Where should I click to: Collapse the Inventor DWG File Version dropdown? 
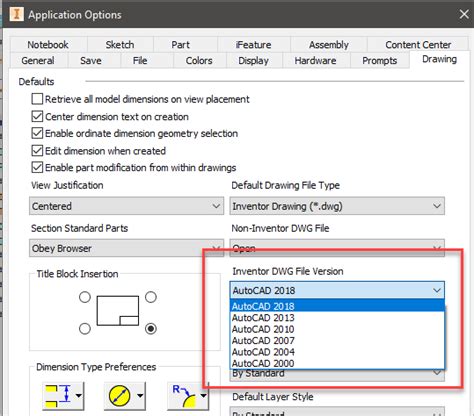[337, 290]
